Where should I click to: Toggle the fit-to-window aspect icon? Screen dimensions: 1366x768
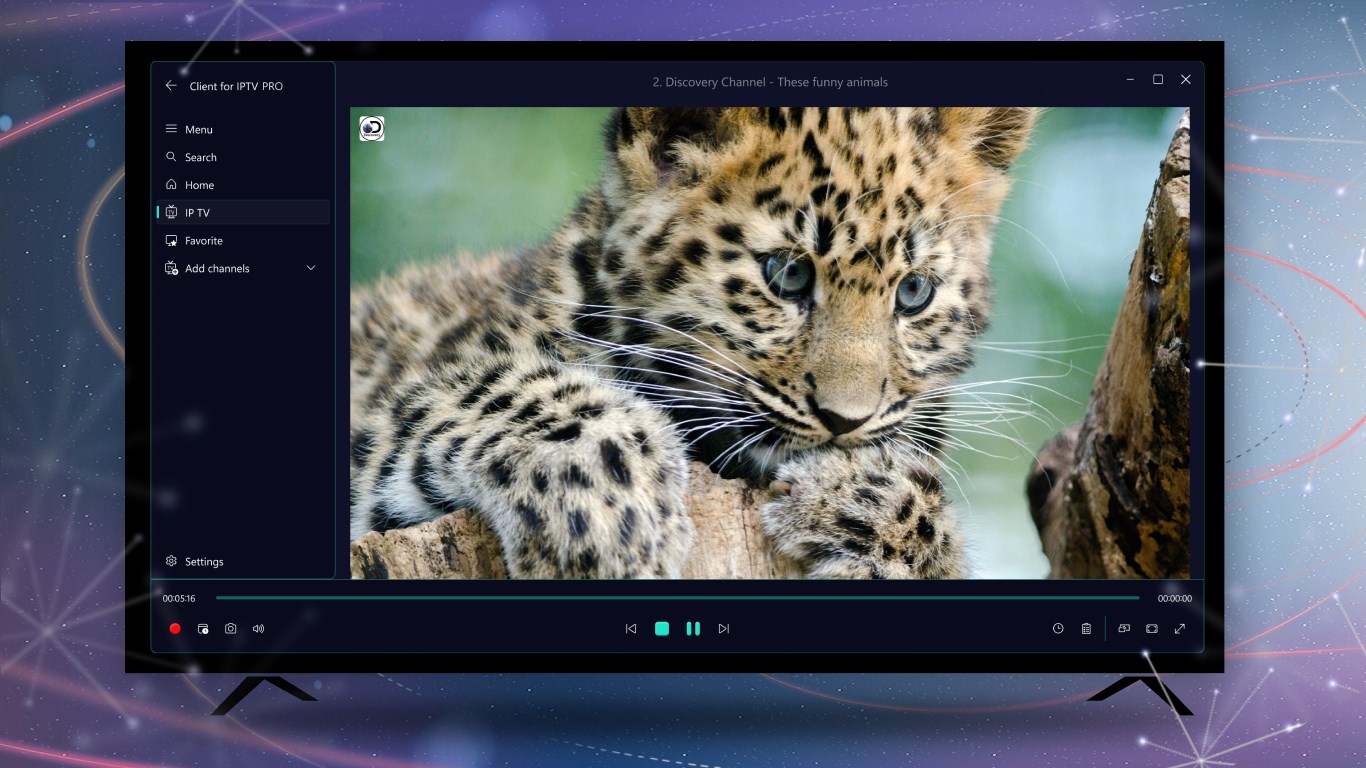[1152, 629]
